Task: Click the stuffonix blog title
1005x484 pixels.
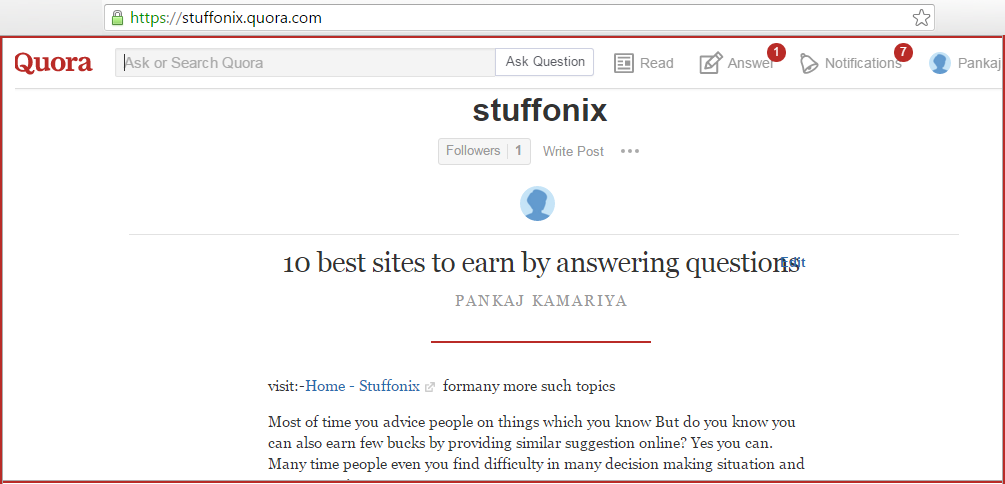Action: (540, 111)
